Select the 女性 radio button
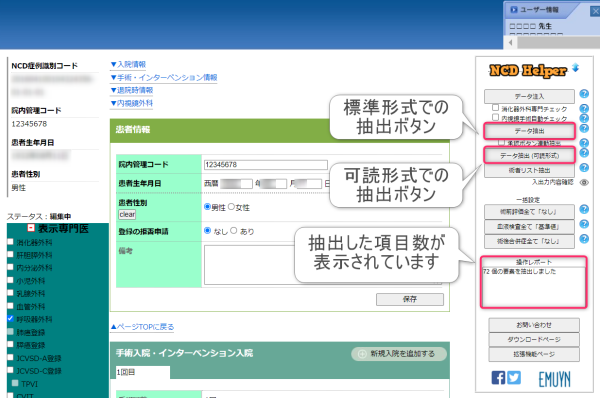Screen dimensions: 600x398 point(231,207)
